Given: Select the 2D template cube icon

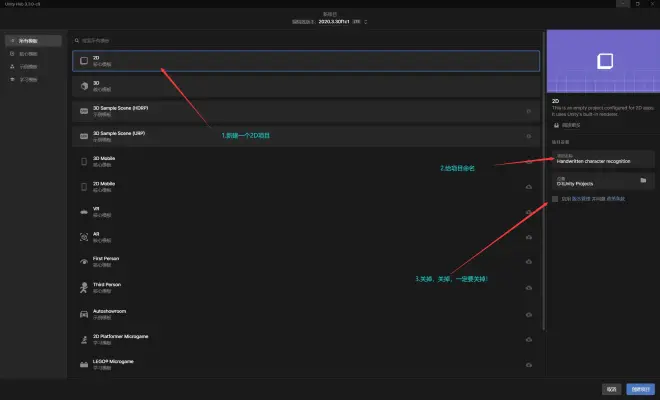Looking at the screenshot, I should point(84,61).
